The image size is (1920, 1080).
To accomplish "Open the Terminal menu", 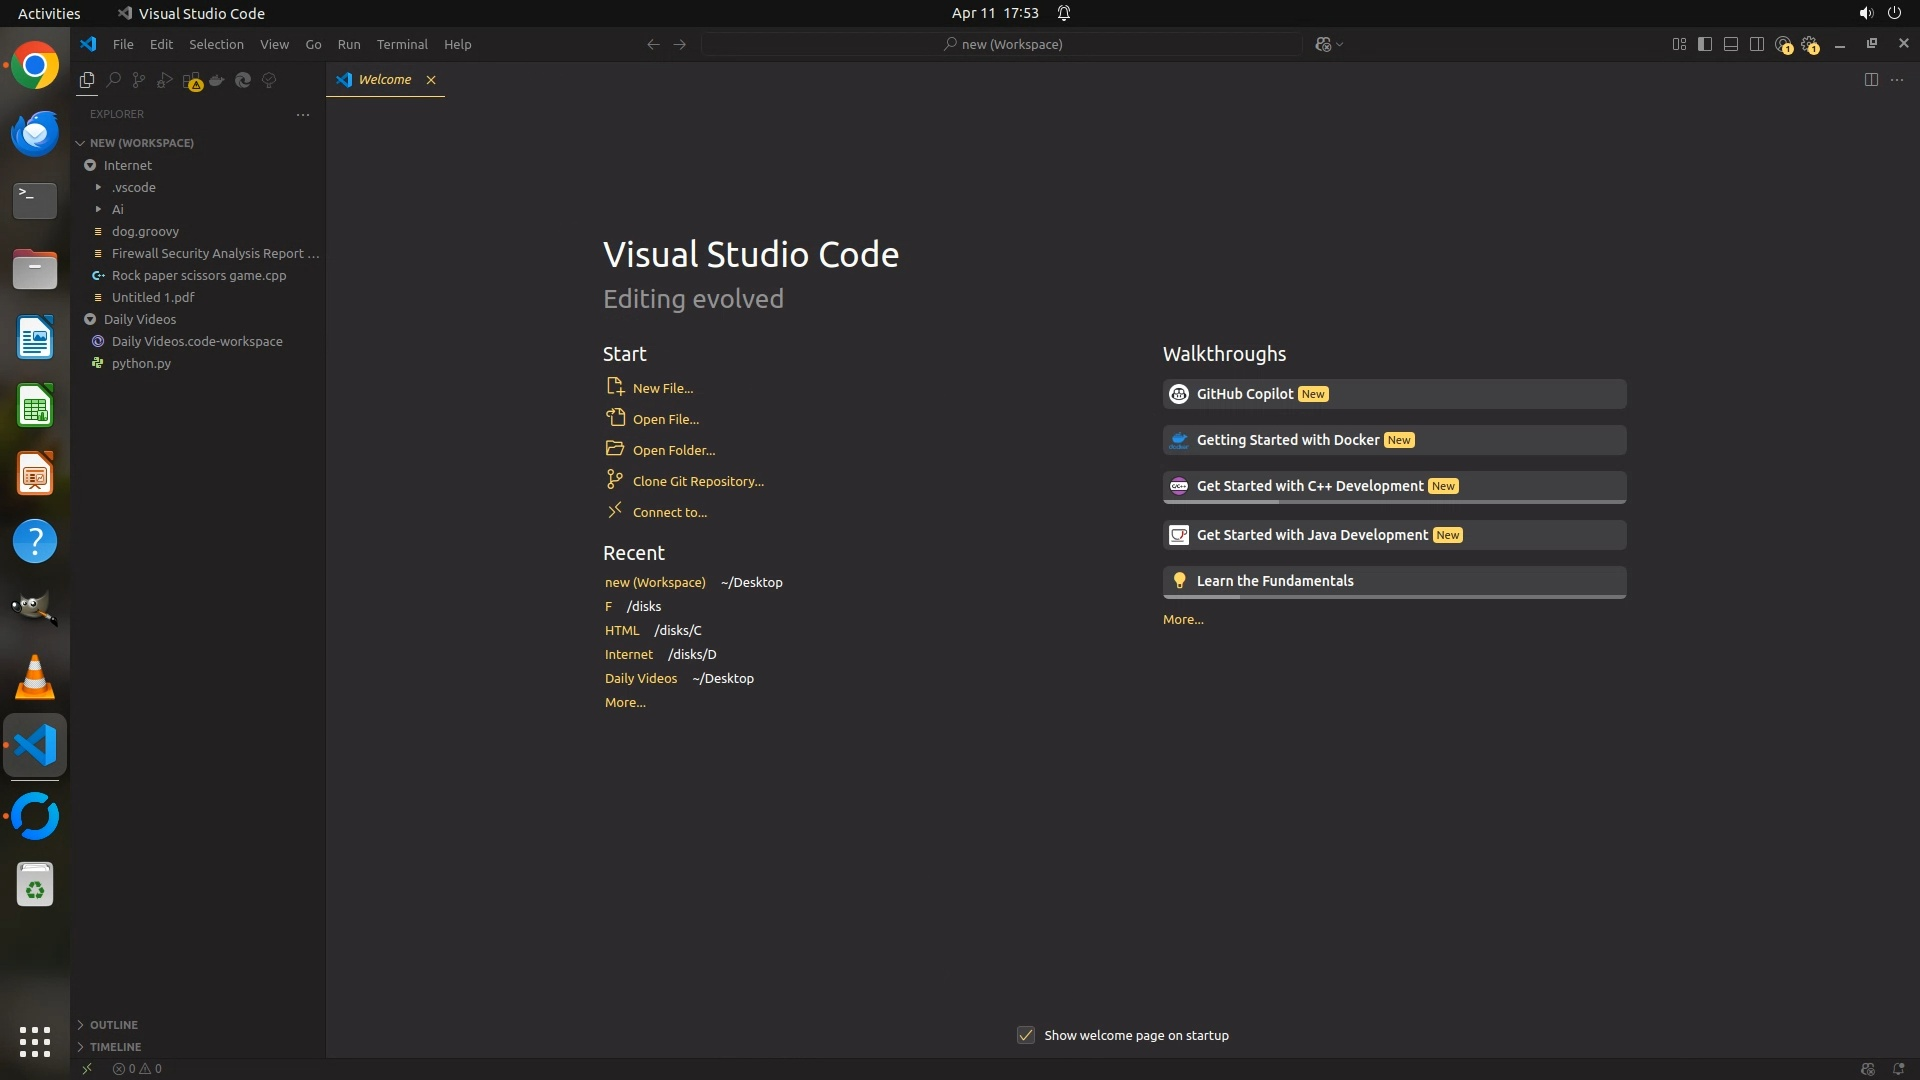I will click(402, 44).
